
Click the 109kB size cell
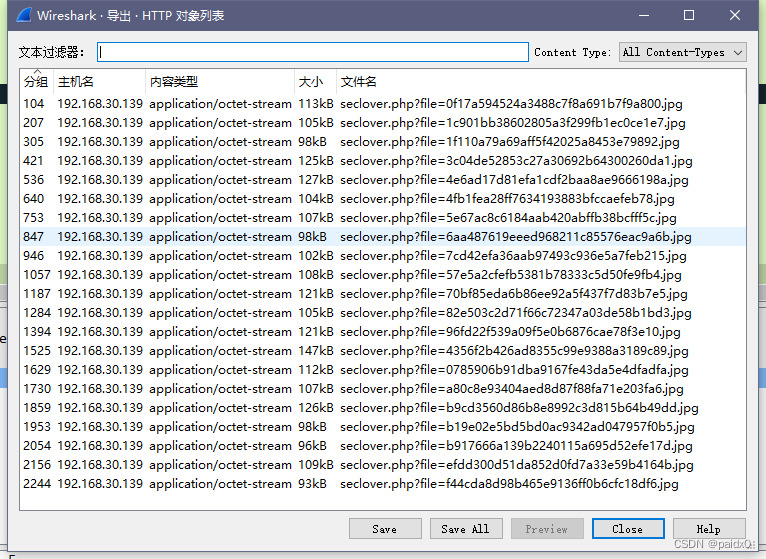click(316, 465)
